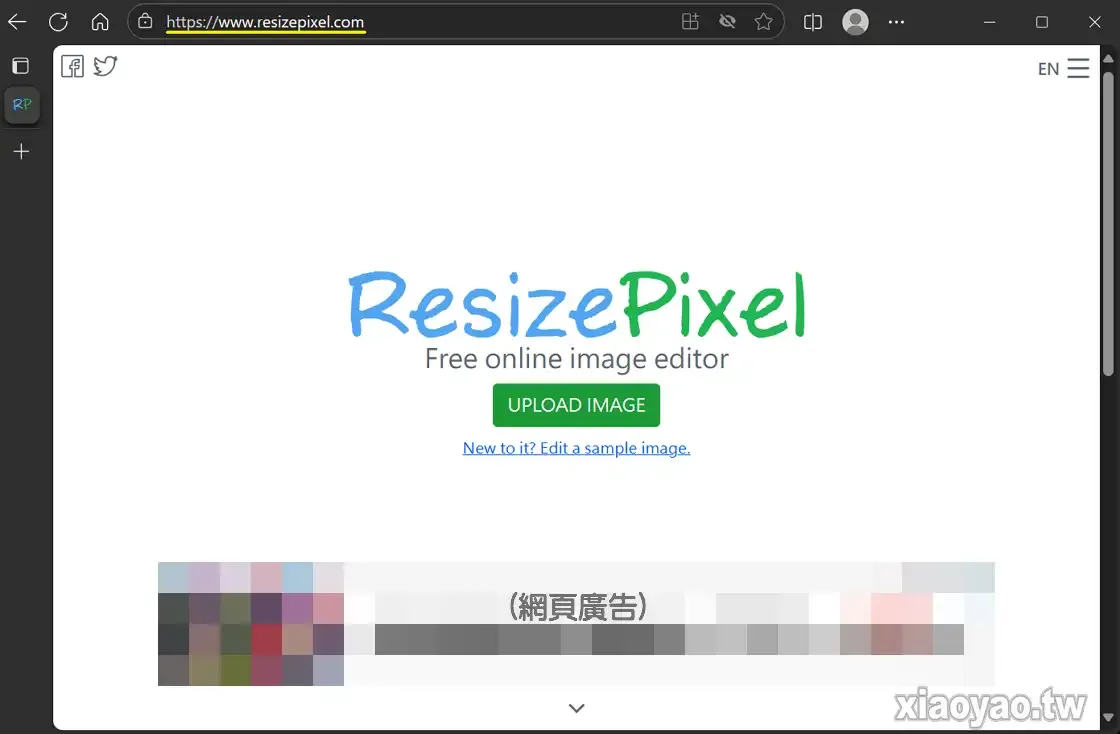Minimize the browser window
This screenshot has width=1120, height=734.
(989, 22)
